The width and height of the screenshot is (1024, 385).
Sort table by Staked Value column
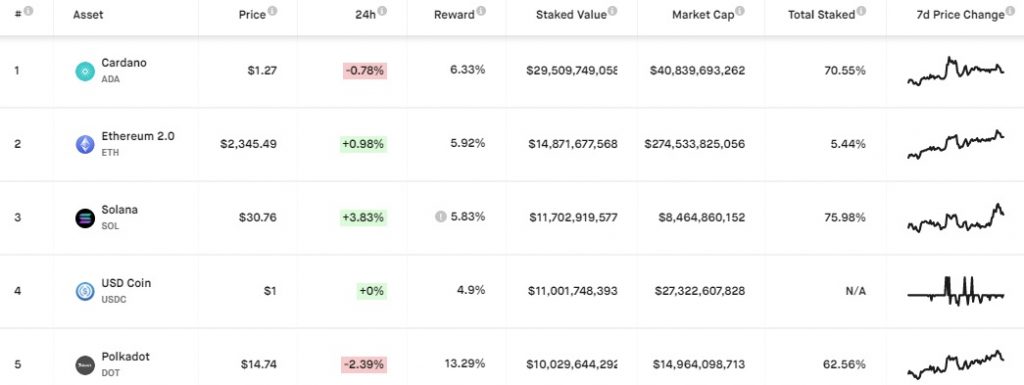[x=573, y=14]
